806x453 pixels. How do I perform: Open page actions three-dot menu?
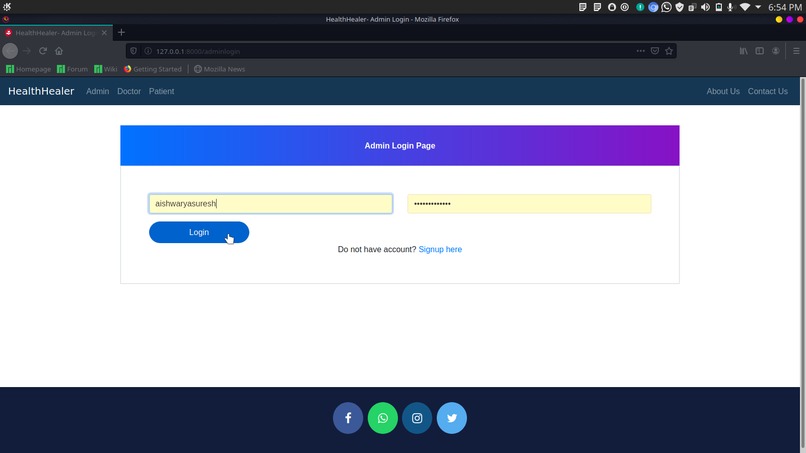pos(640,51)
